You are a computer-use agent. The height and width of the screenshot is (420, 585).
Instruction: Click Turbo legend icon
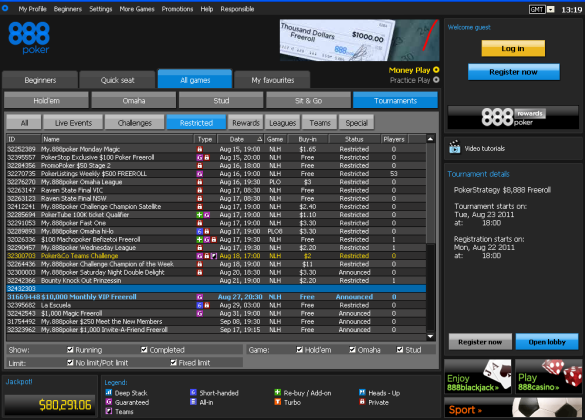coord(278,402)
